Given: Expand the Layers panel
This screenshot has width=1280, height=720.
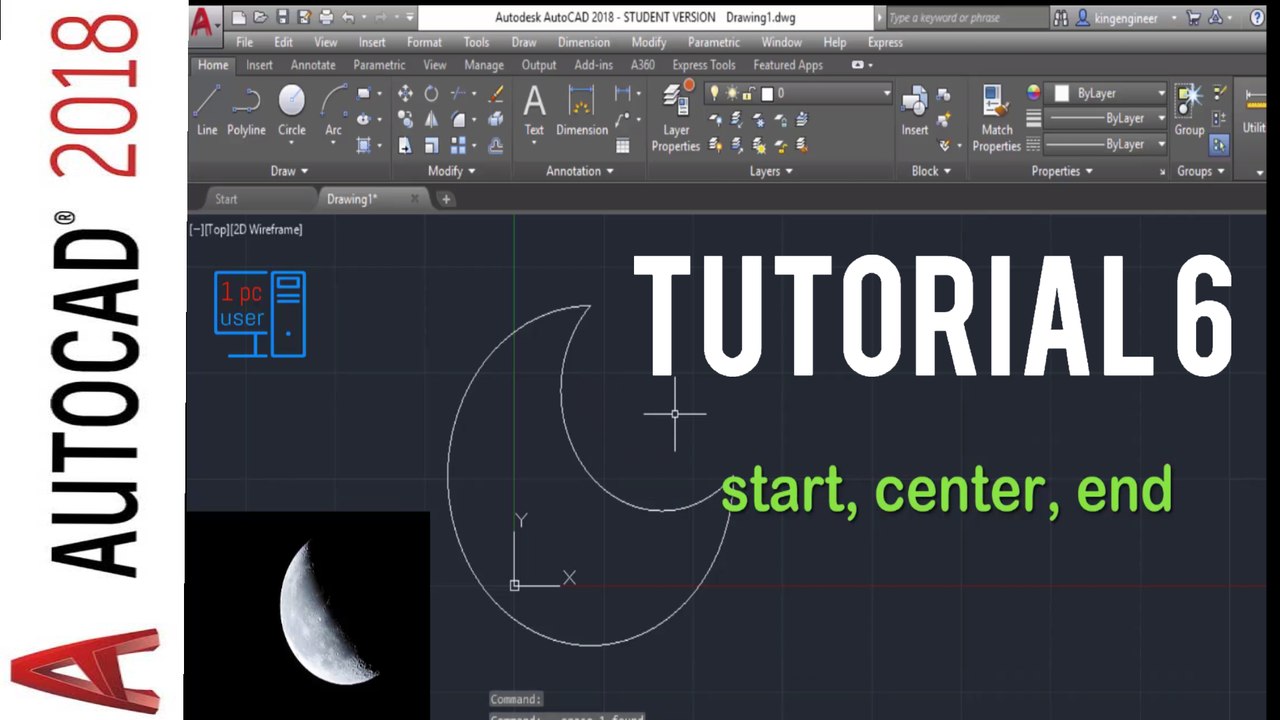Looking at the screenshot, I should 770,171.
